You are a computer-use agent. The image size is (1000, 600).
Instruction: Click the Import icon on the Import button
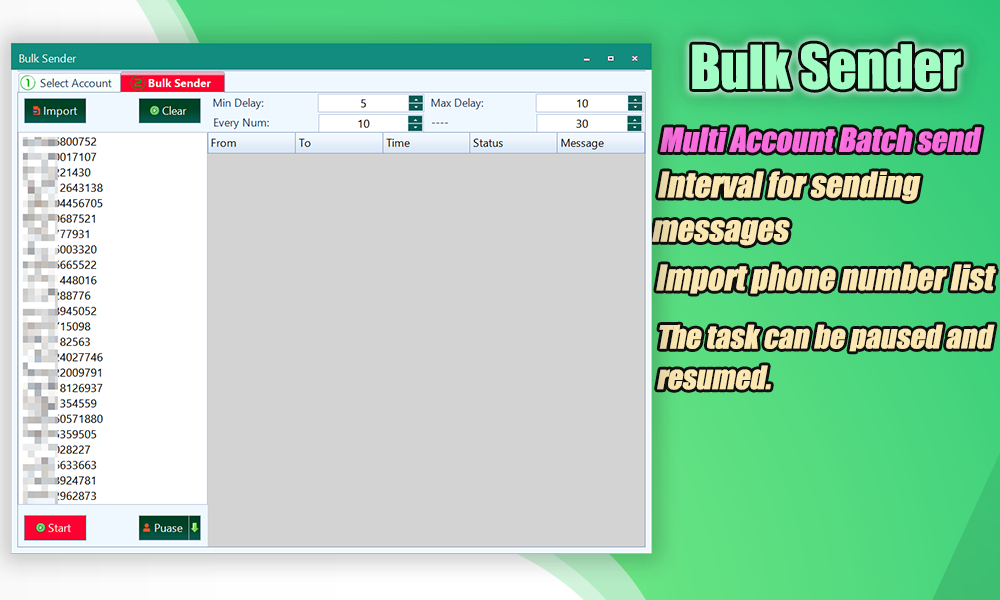click(35, 111)
